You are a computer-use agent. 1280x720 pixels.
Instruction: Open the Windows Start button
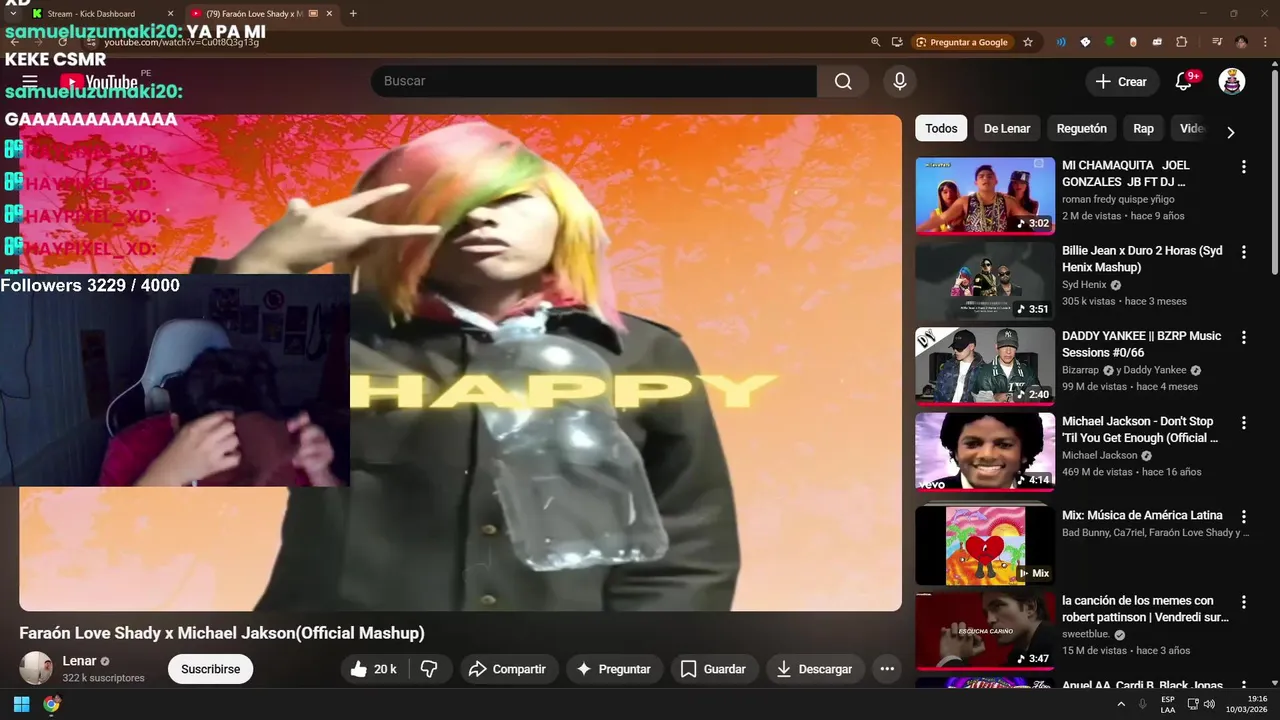pyautogui.click(x=21, y=704)
